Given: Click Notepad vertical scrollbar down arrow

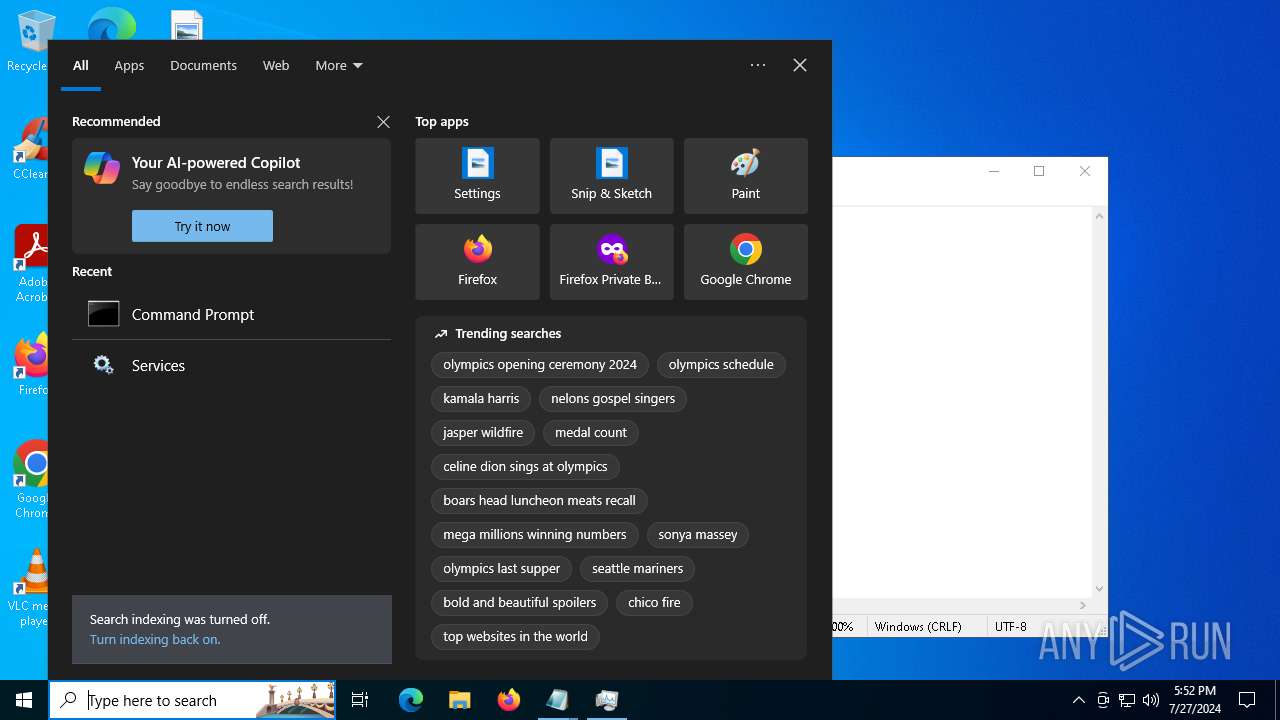Looking at the screenshot, I should coord(1099,589).
